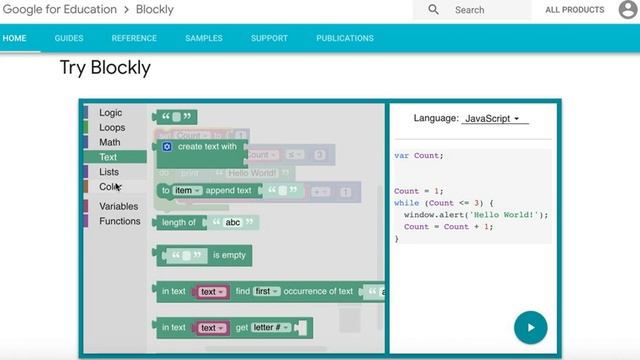Screen dimensions: 640x360
Task: Open the Language JavaScript dropdown
Action: click(x=494, y=119)
